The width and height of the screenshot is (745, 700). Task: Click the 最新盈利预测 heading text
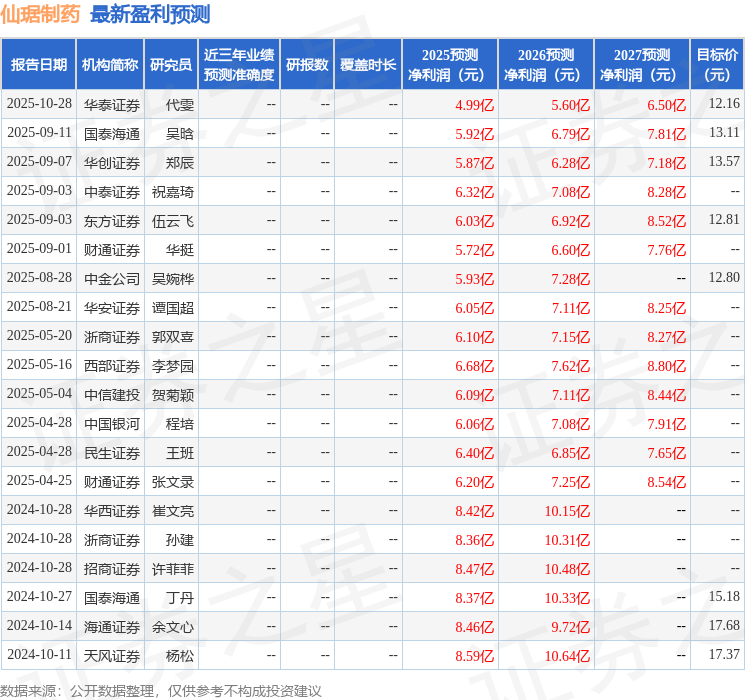[150, 14]
